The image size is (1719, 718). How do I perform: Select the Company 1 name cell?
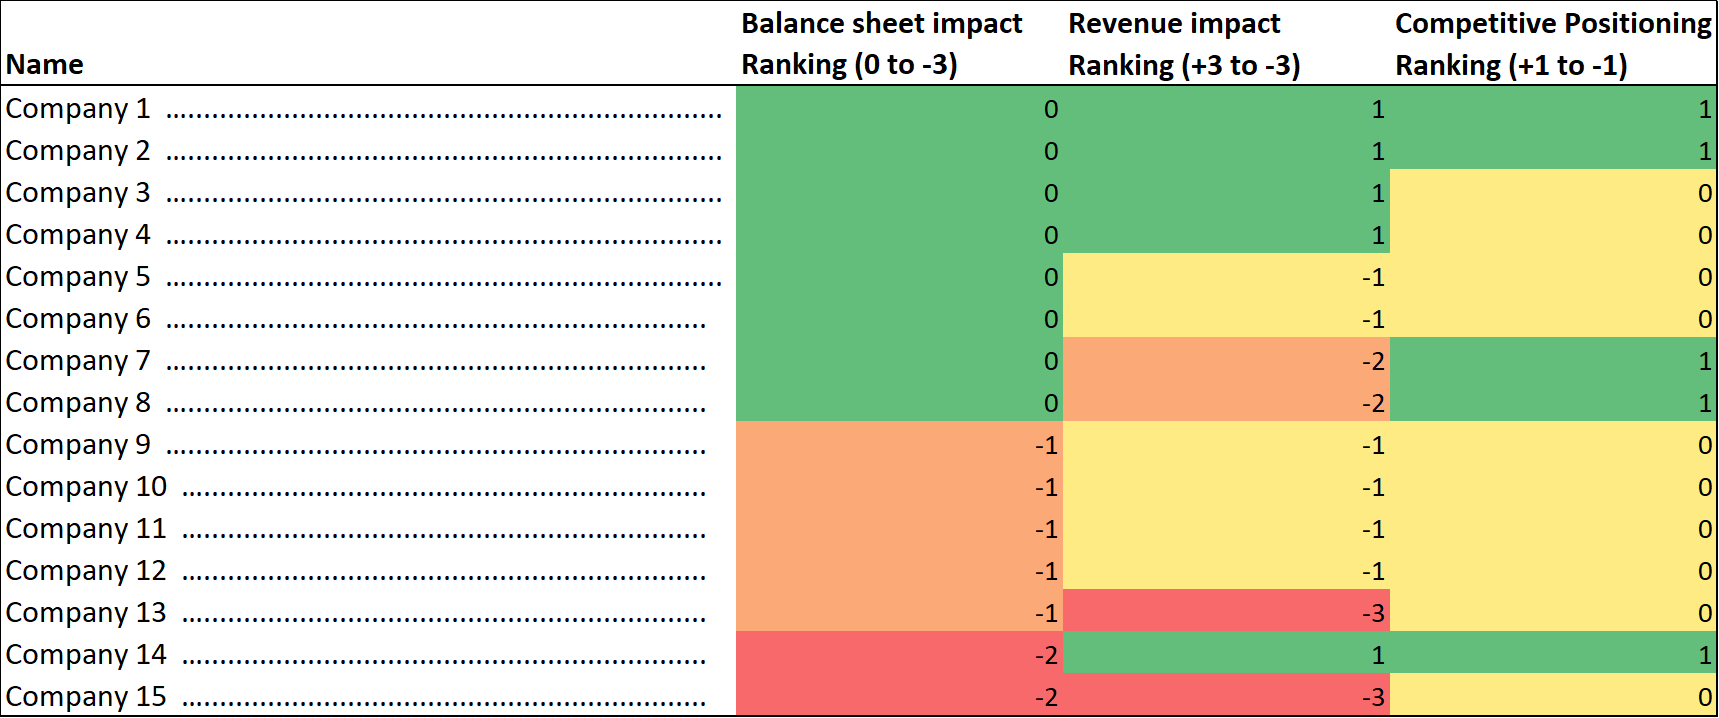(x=368, y=108)
